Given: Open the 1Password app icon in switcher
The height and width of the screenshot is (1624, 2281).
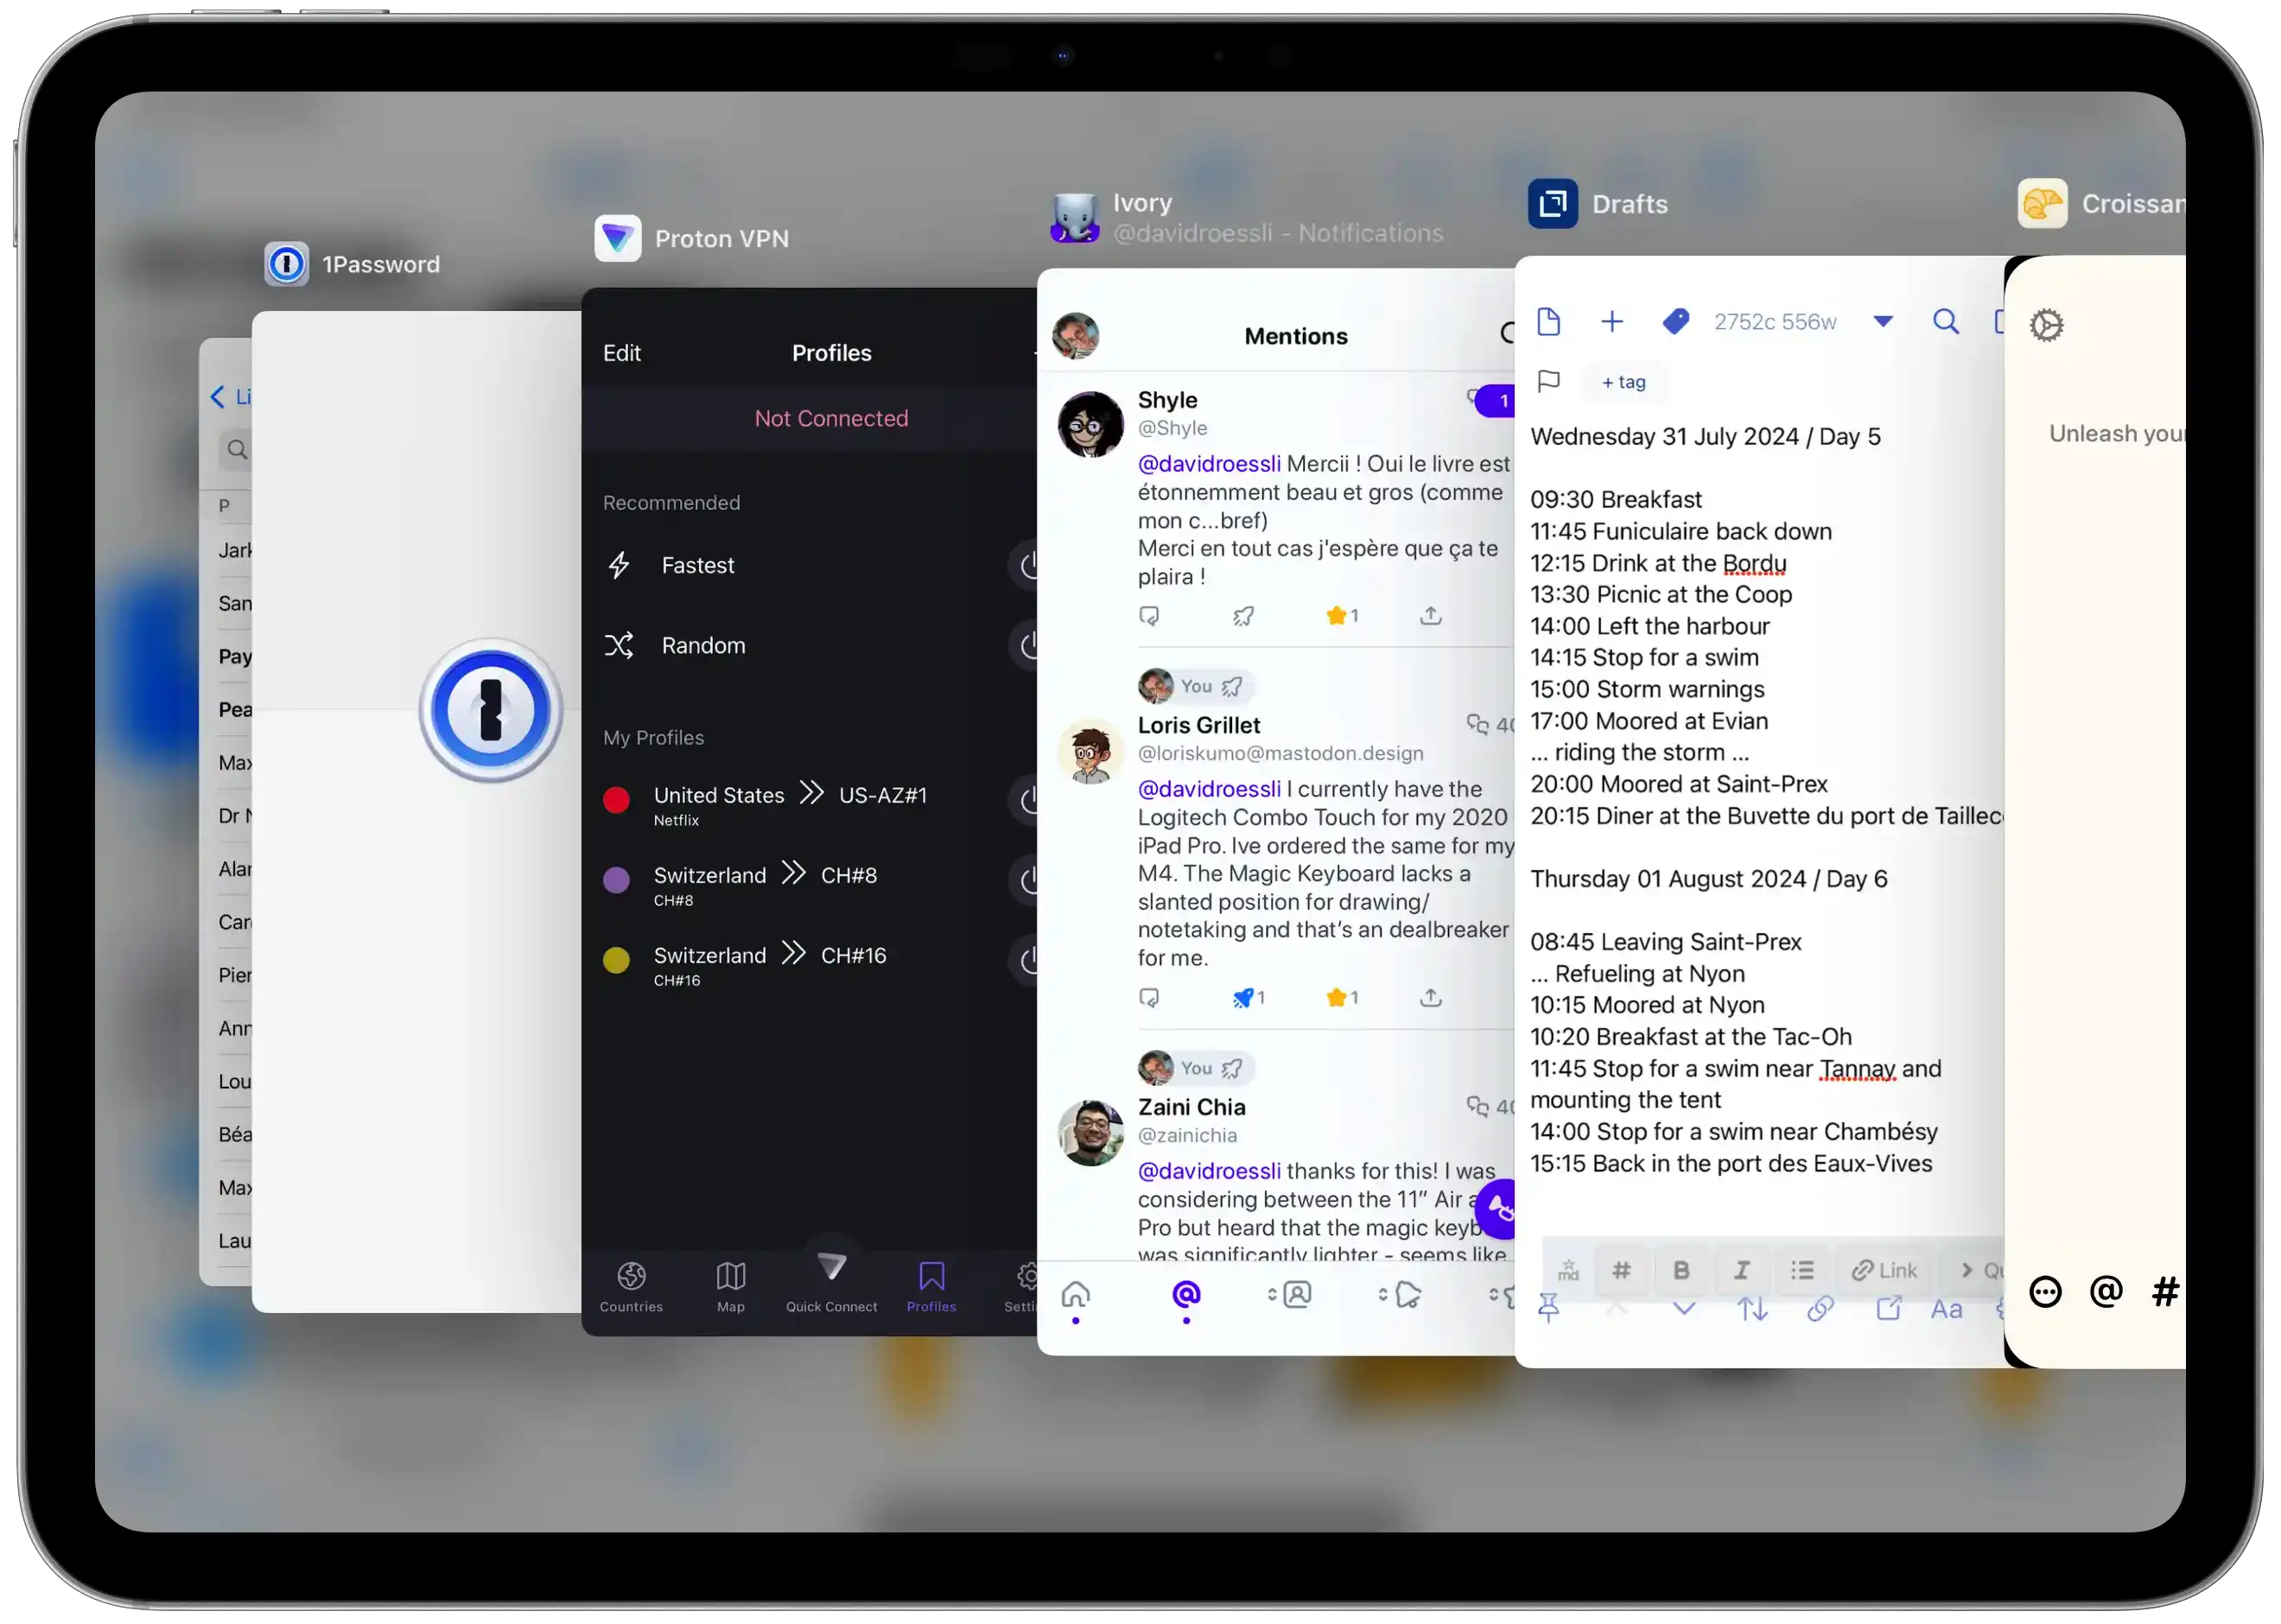Looking at the screenshot, I should [287, 264].
